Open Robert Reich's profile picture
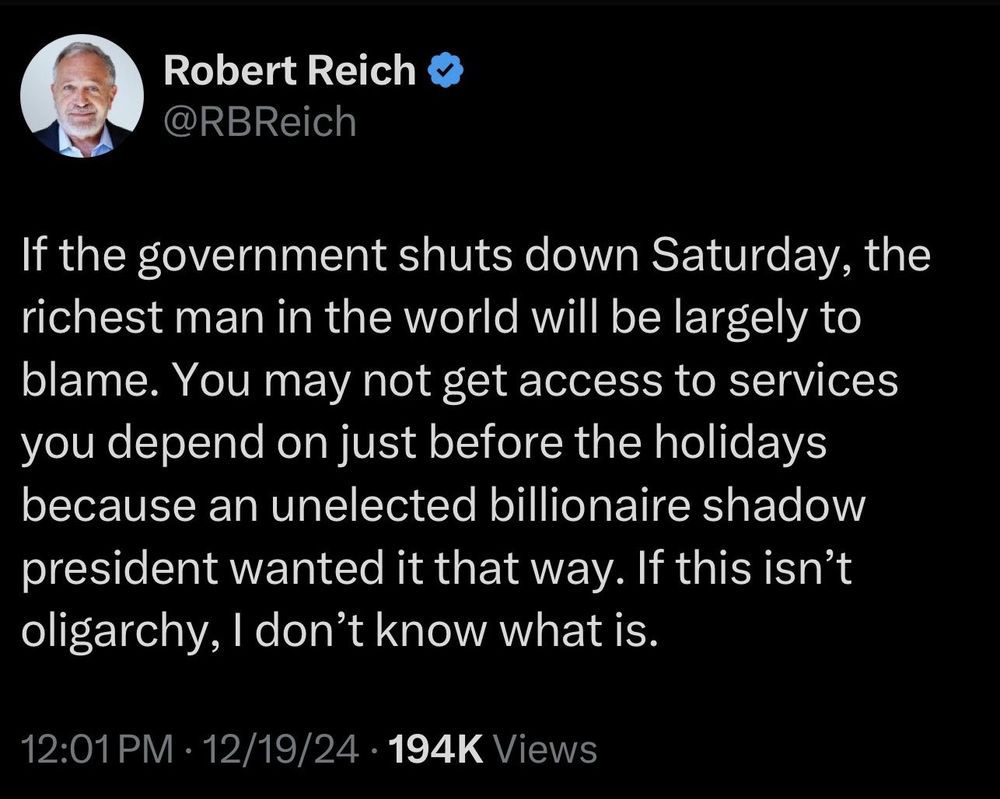Viewport: 1000px width, 799px height. click(x=82, y=96)
